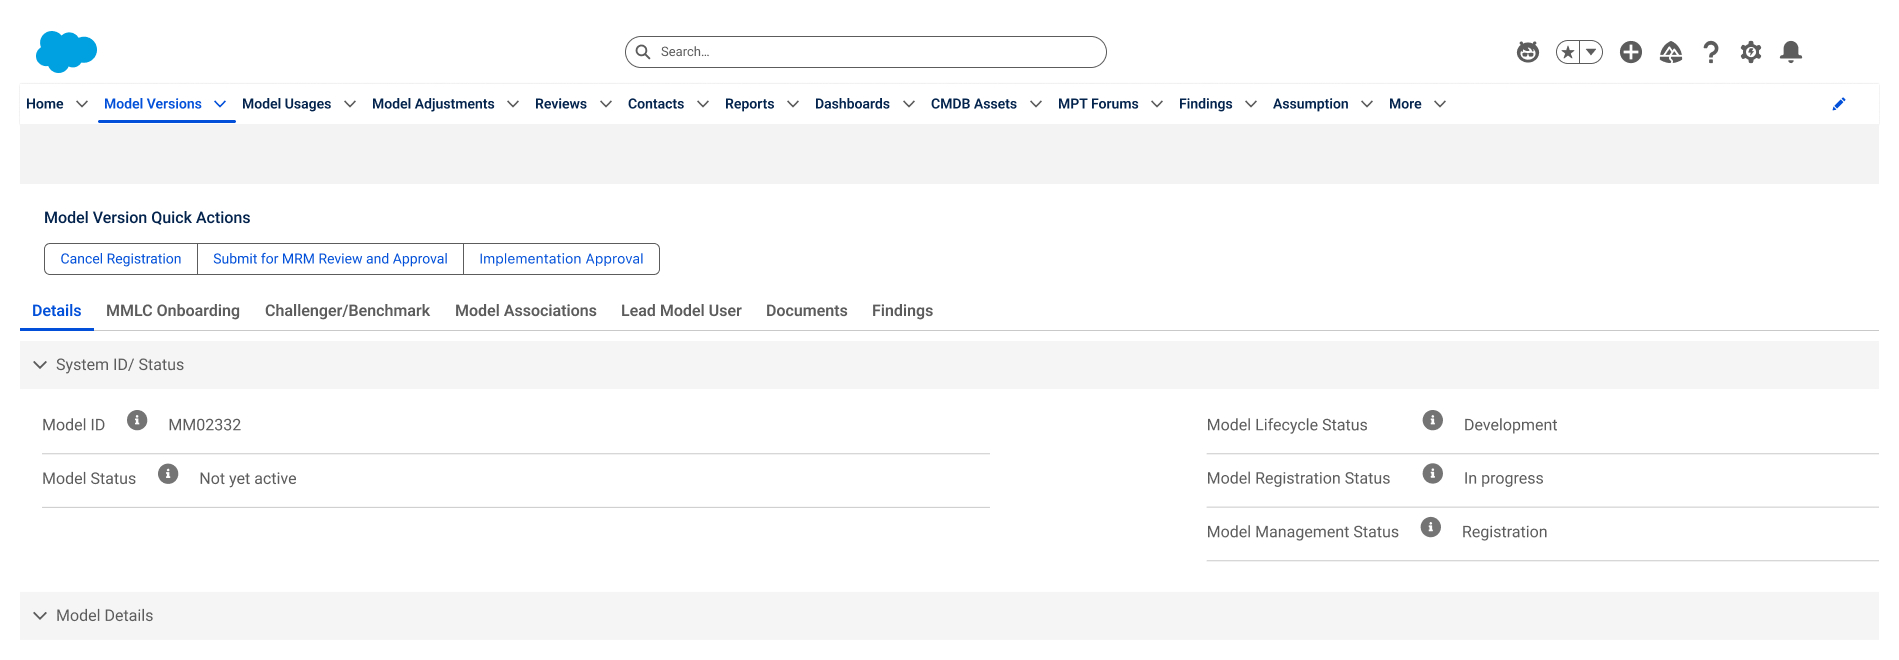Click Submit for MRM Review and Approval
1899x660 pixels.
click(x=330, y=259)
